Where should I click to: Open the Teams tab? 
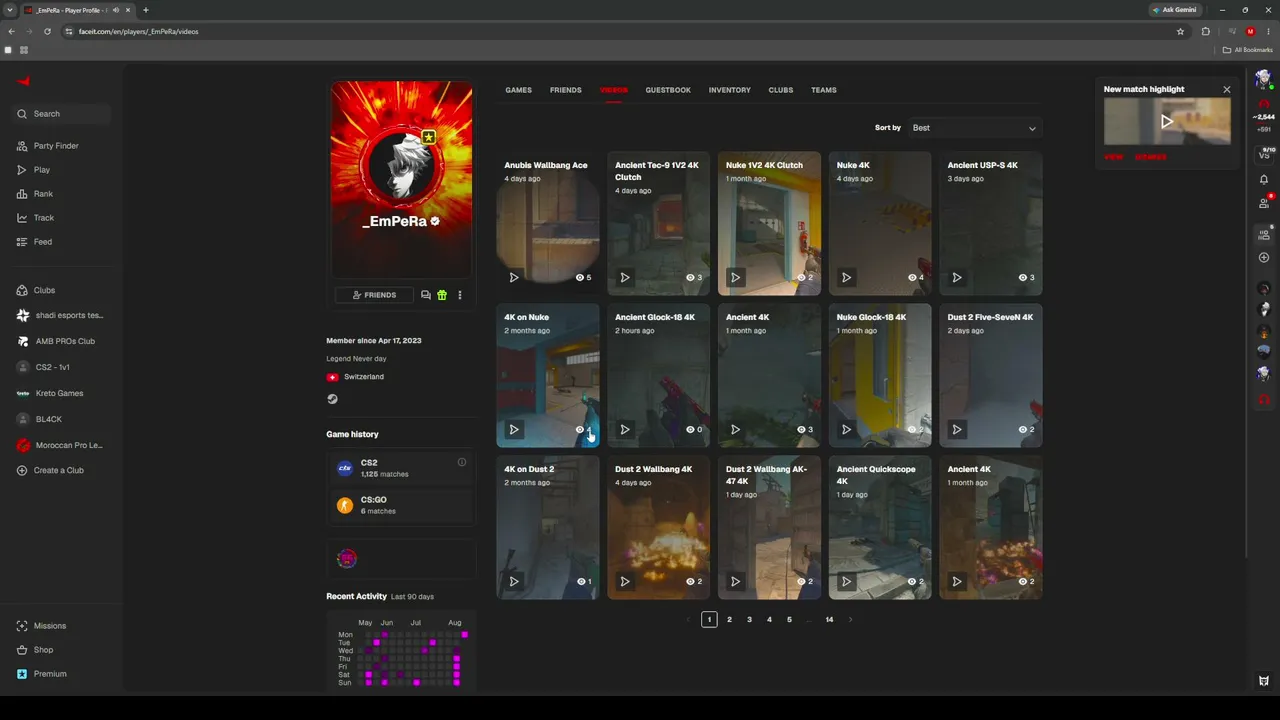824,90
